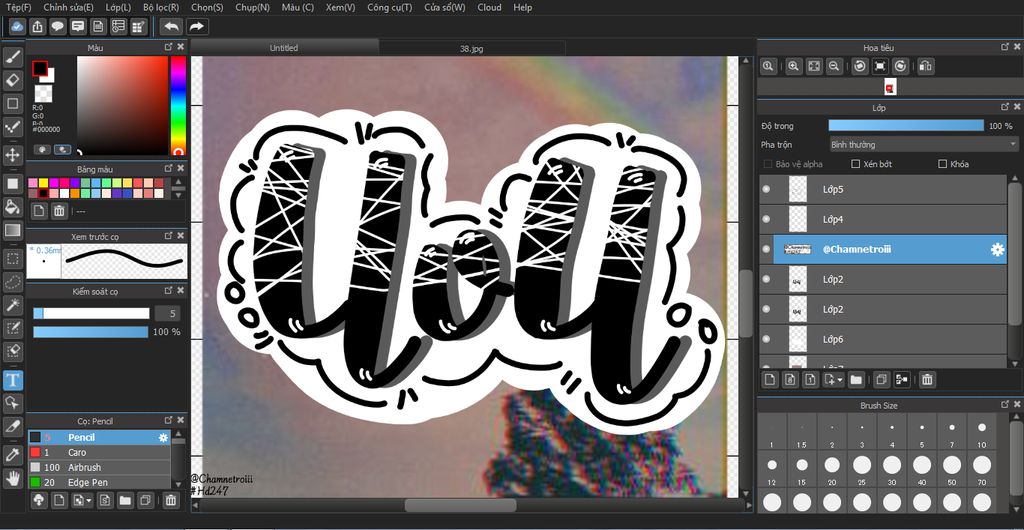
Task: Select the Hand tool
Action: (12, 478)
